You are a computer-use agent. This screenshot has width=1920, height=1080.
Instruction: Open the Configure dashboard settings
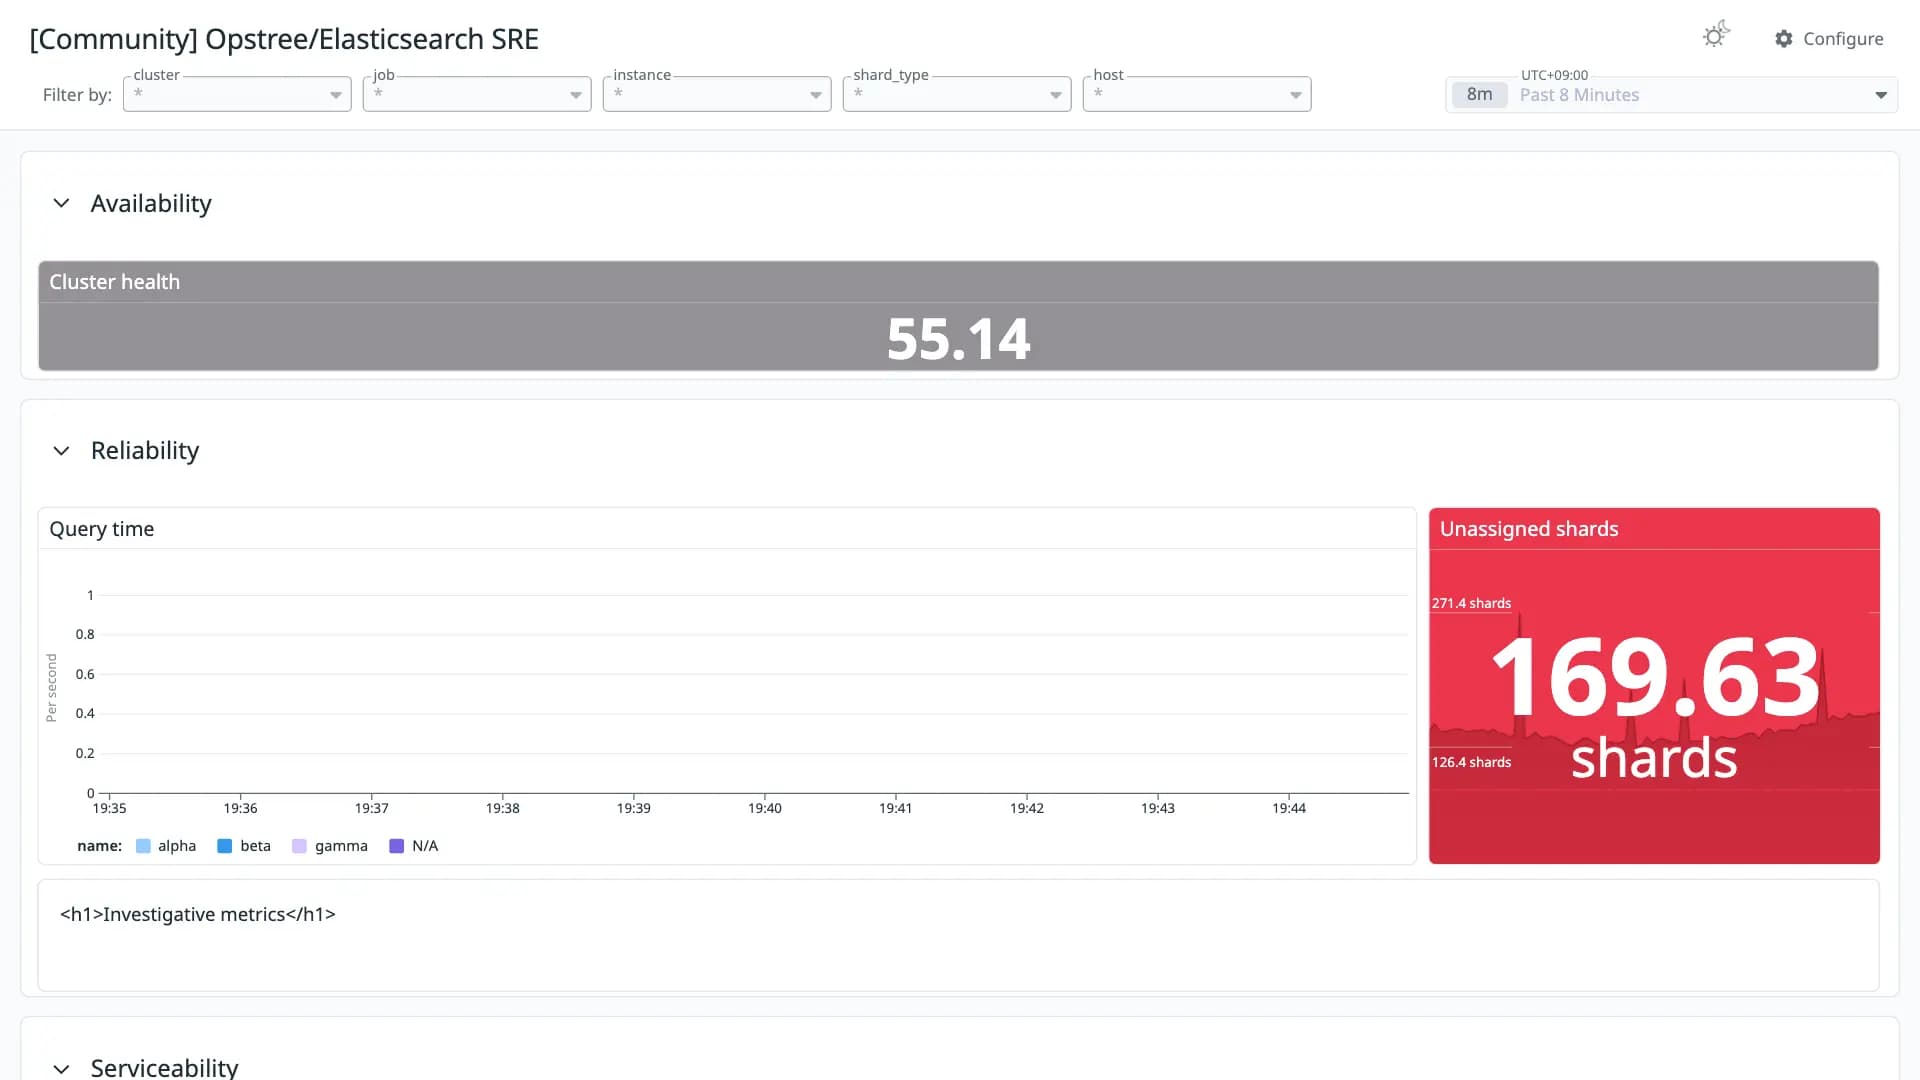(1829, 39)
